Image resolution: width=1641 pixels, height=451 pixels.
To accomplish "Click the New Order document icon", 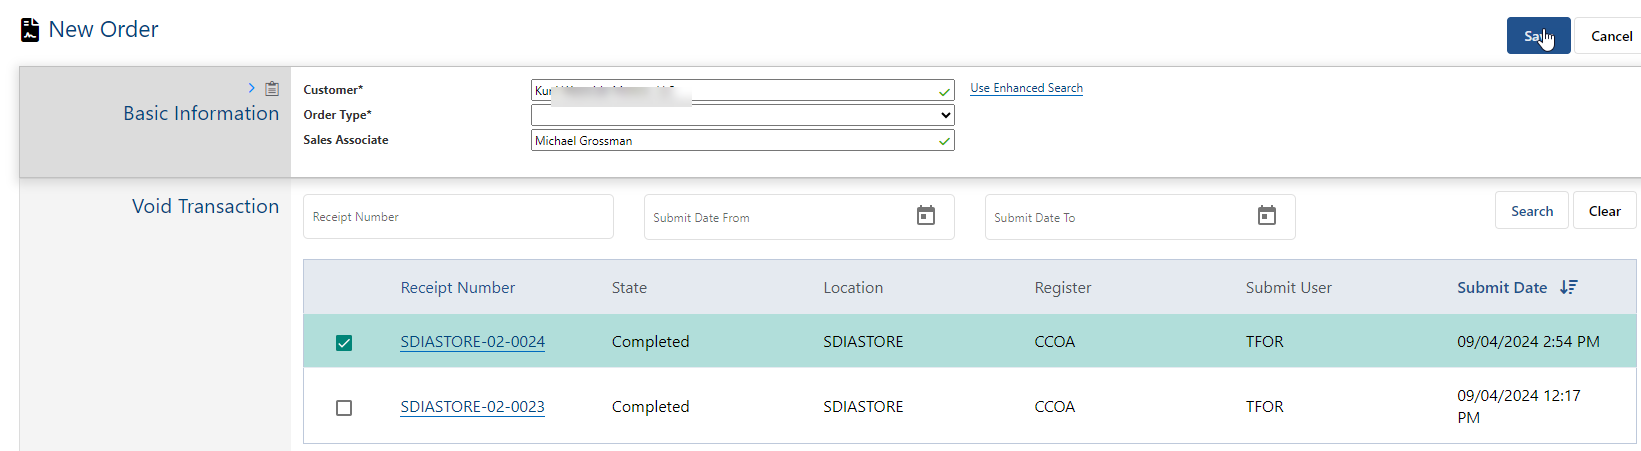I will pyautogui.click(x=30, y=30).
